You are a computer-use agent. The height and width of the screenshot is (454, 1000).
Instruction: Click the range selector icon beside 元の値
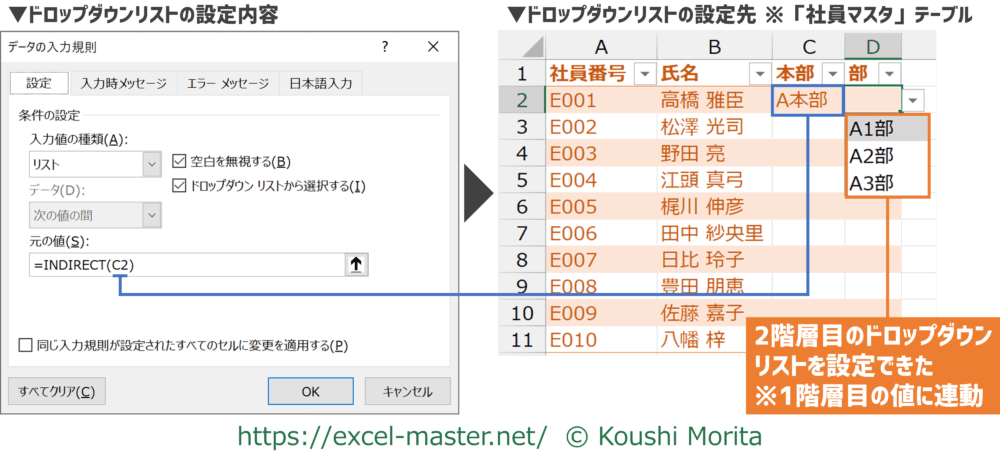(357, 264)
